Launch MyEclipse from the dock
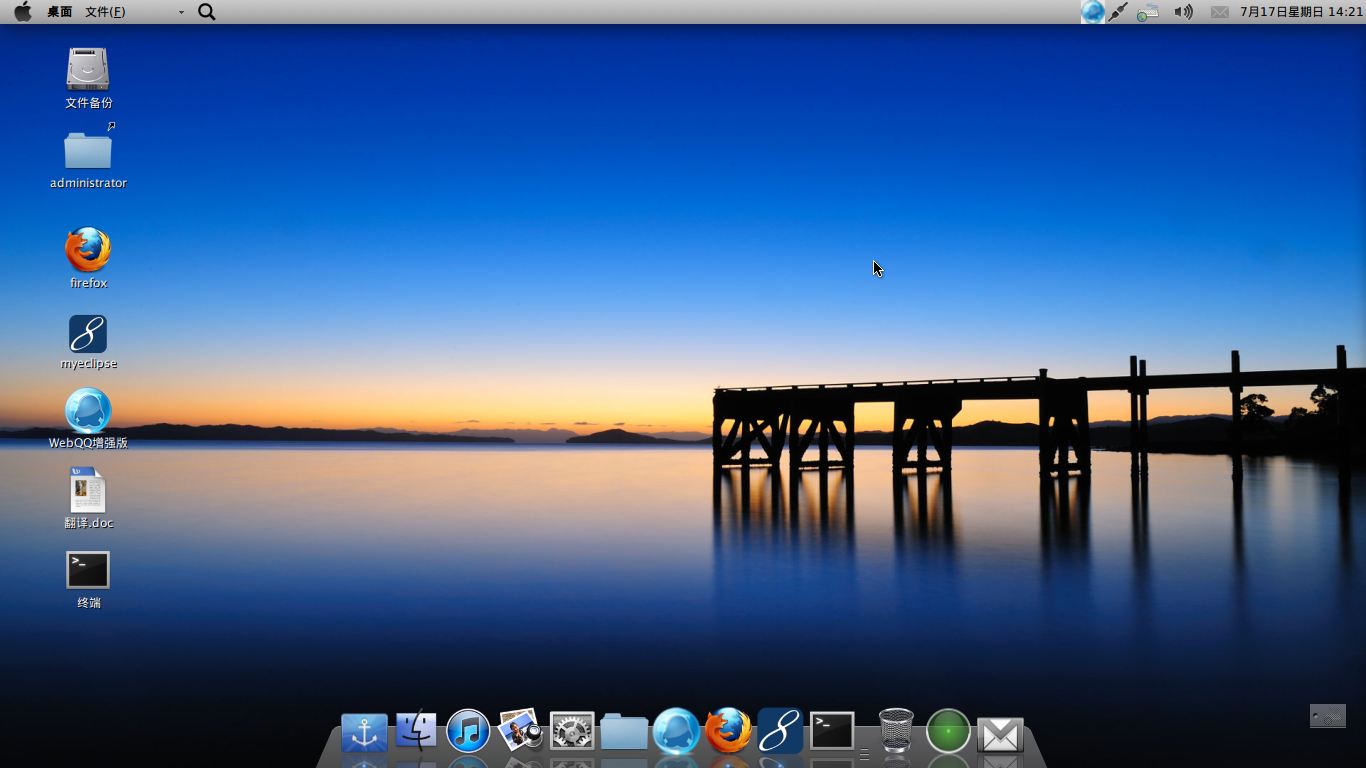1366x768 pixels. 780,730
